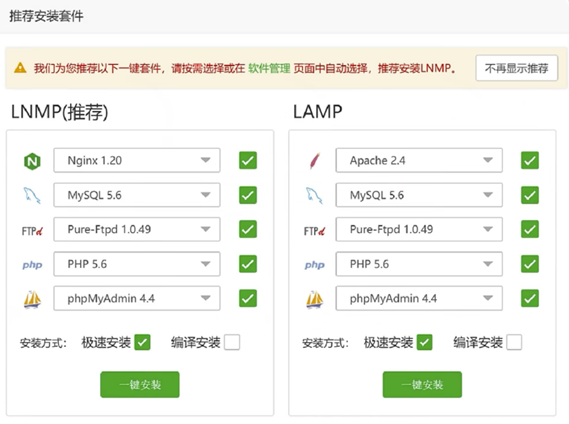Open the 软件管理 link
Image resolution: width=569 pixels, height=424 pixels.
(x=269, y=68)
